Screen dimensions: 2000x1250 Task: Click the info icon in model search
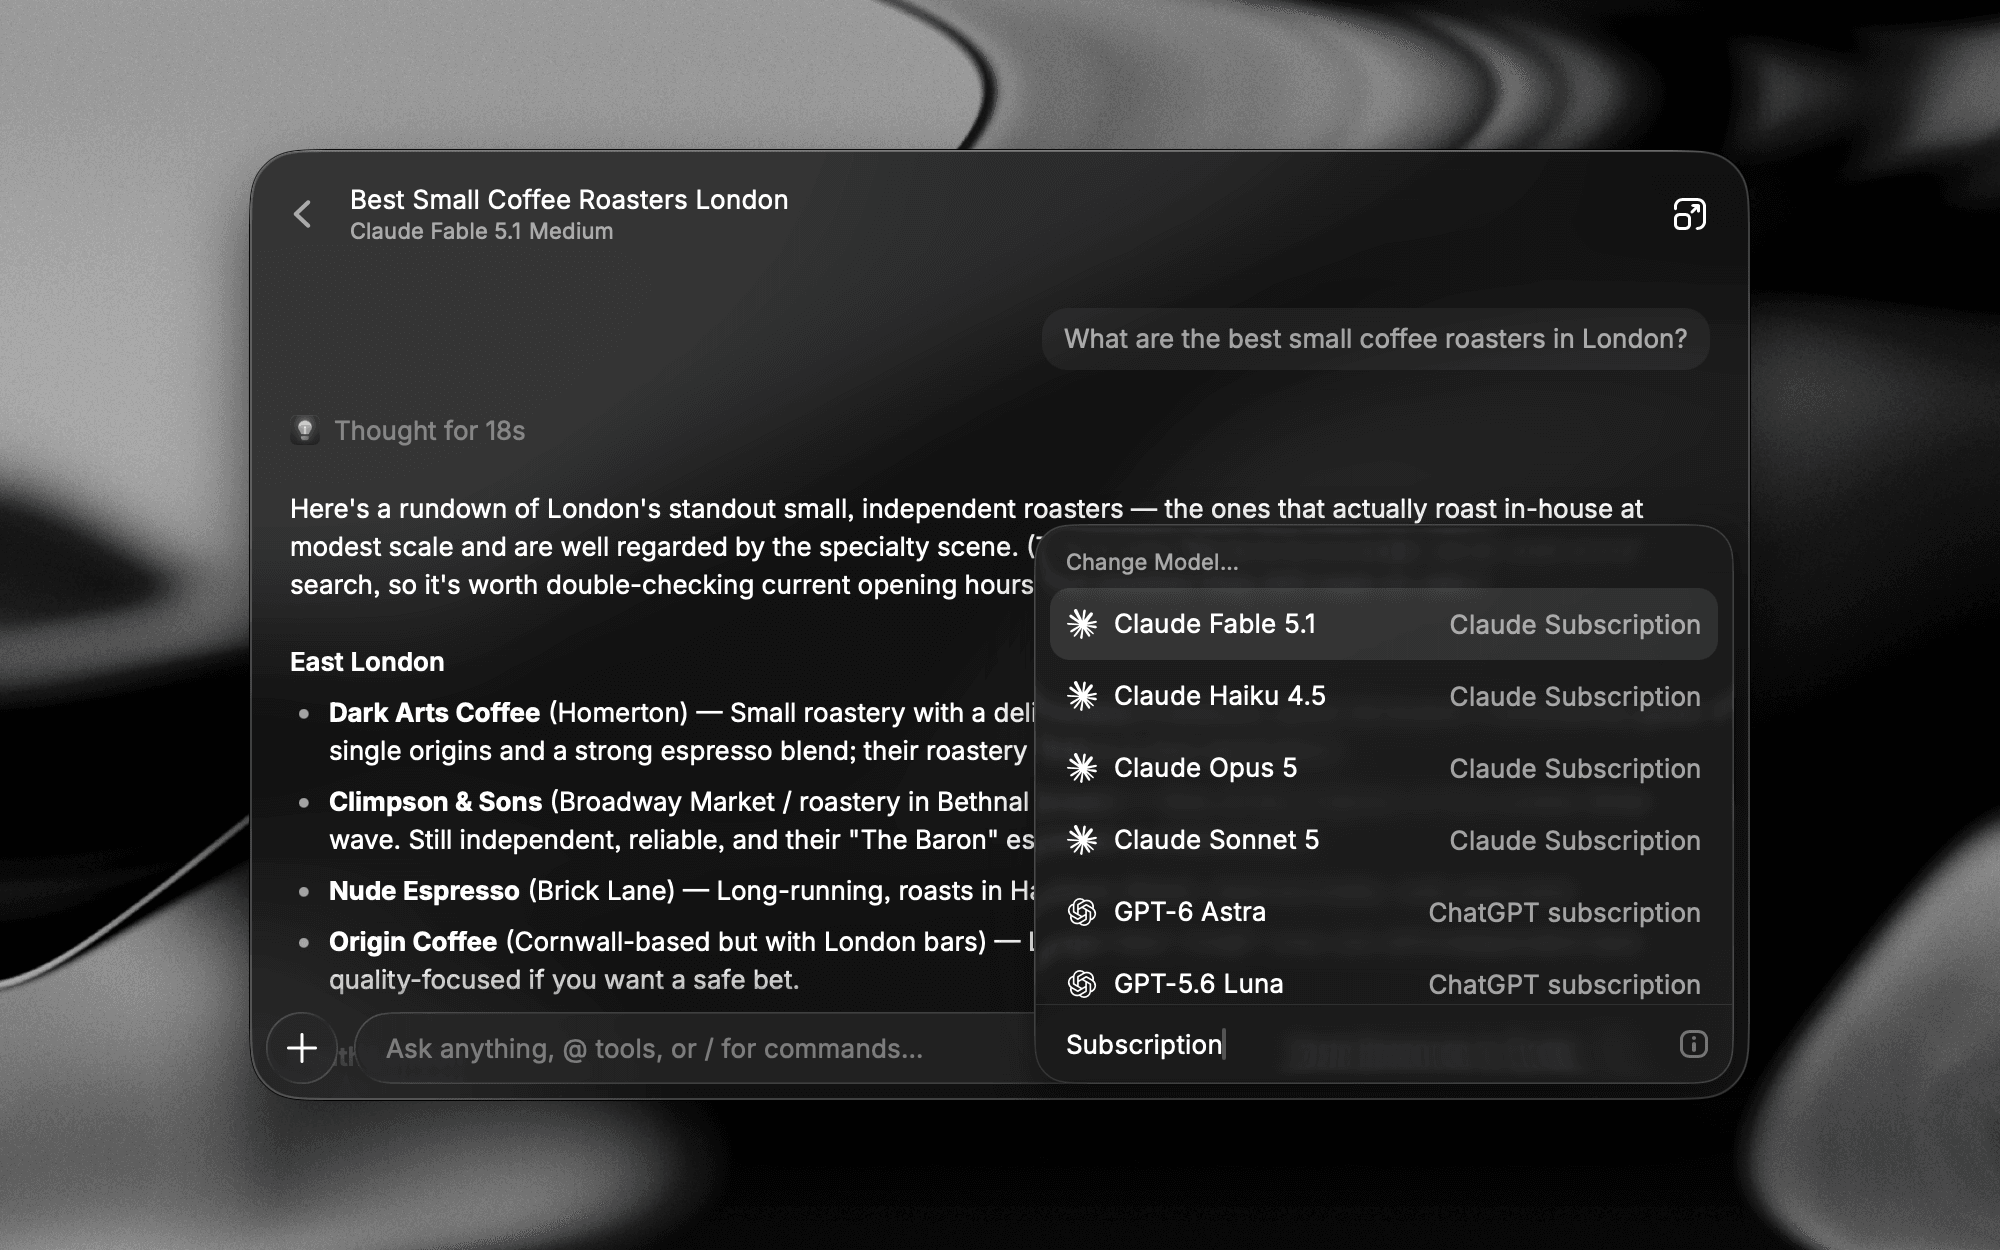[x=1693, y=1044]
